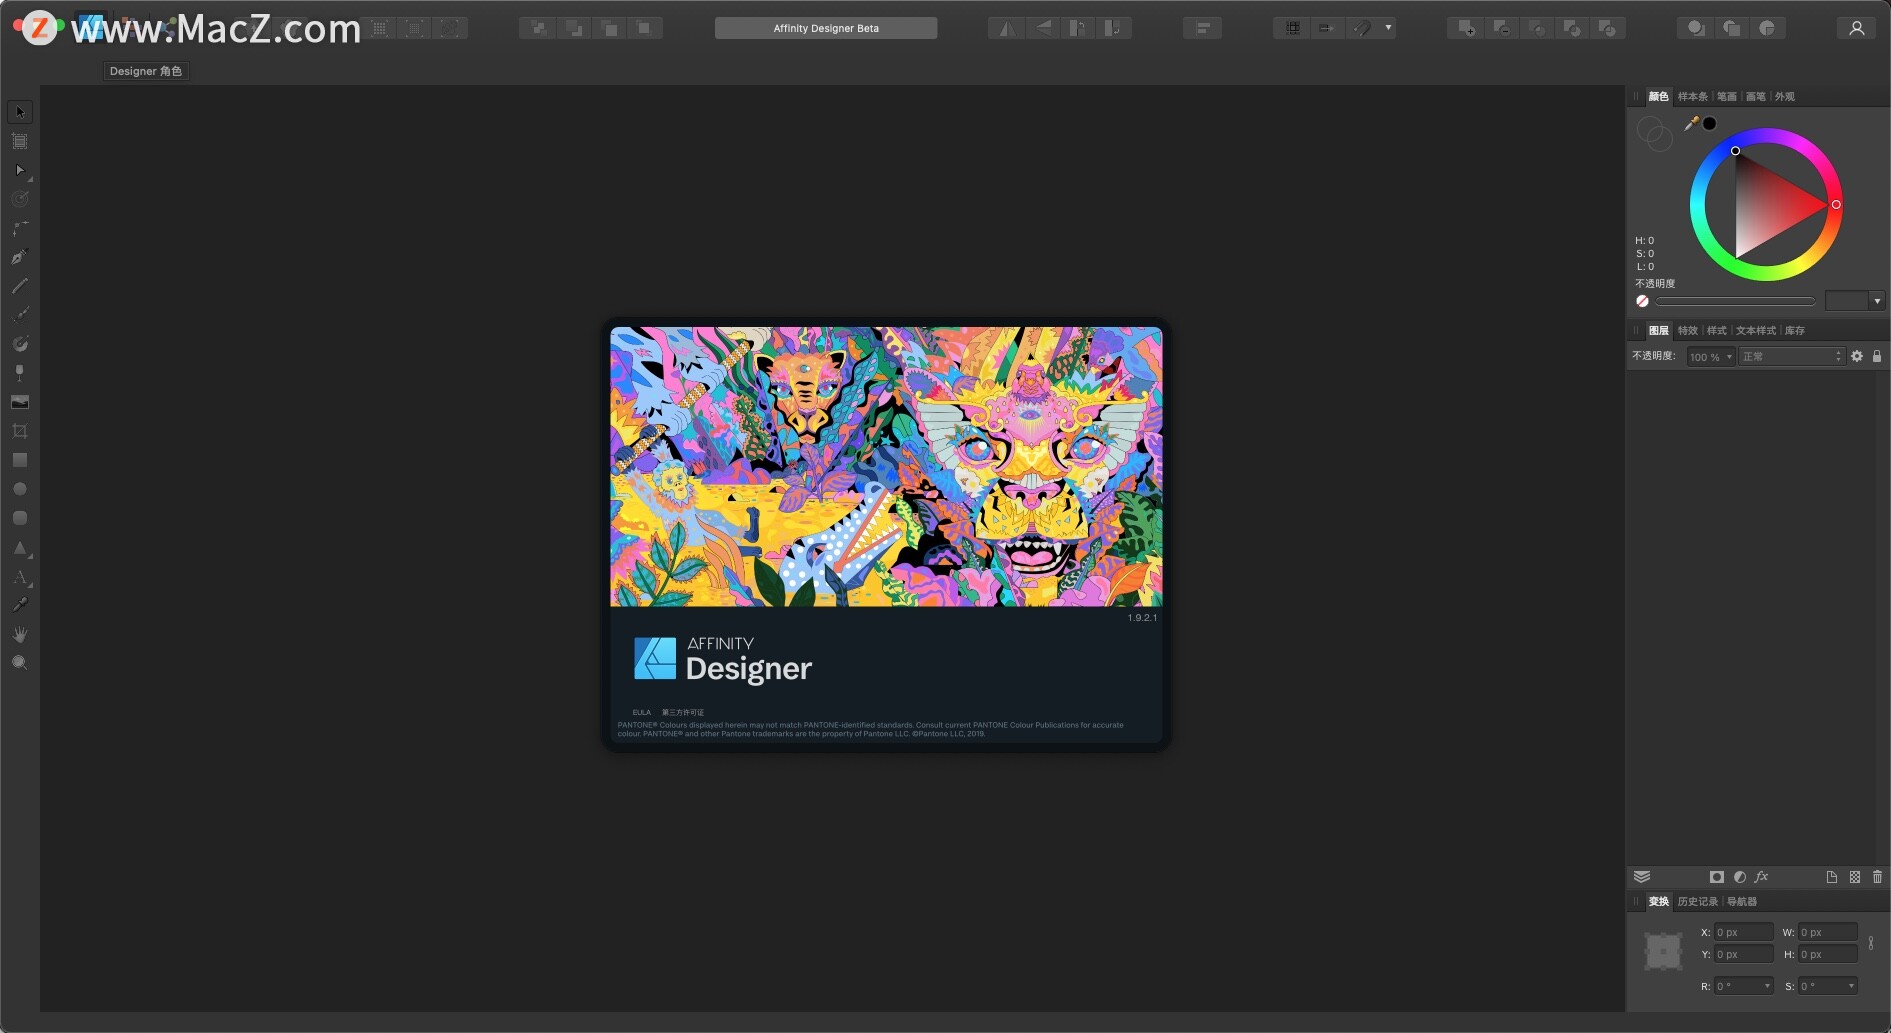
Task: Select the View (hand) tool
Action: click(20, 634)
